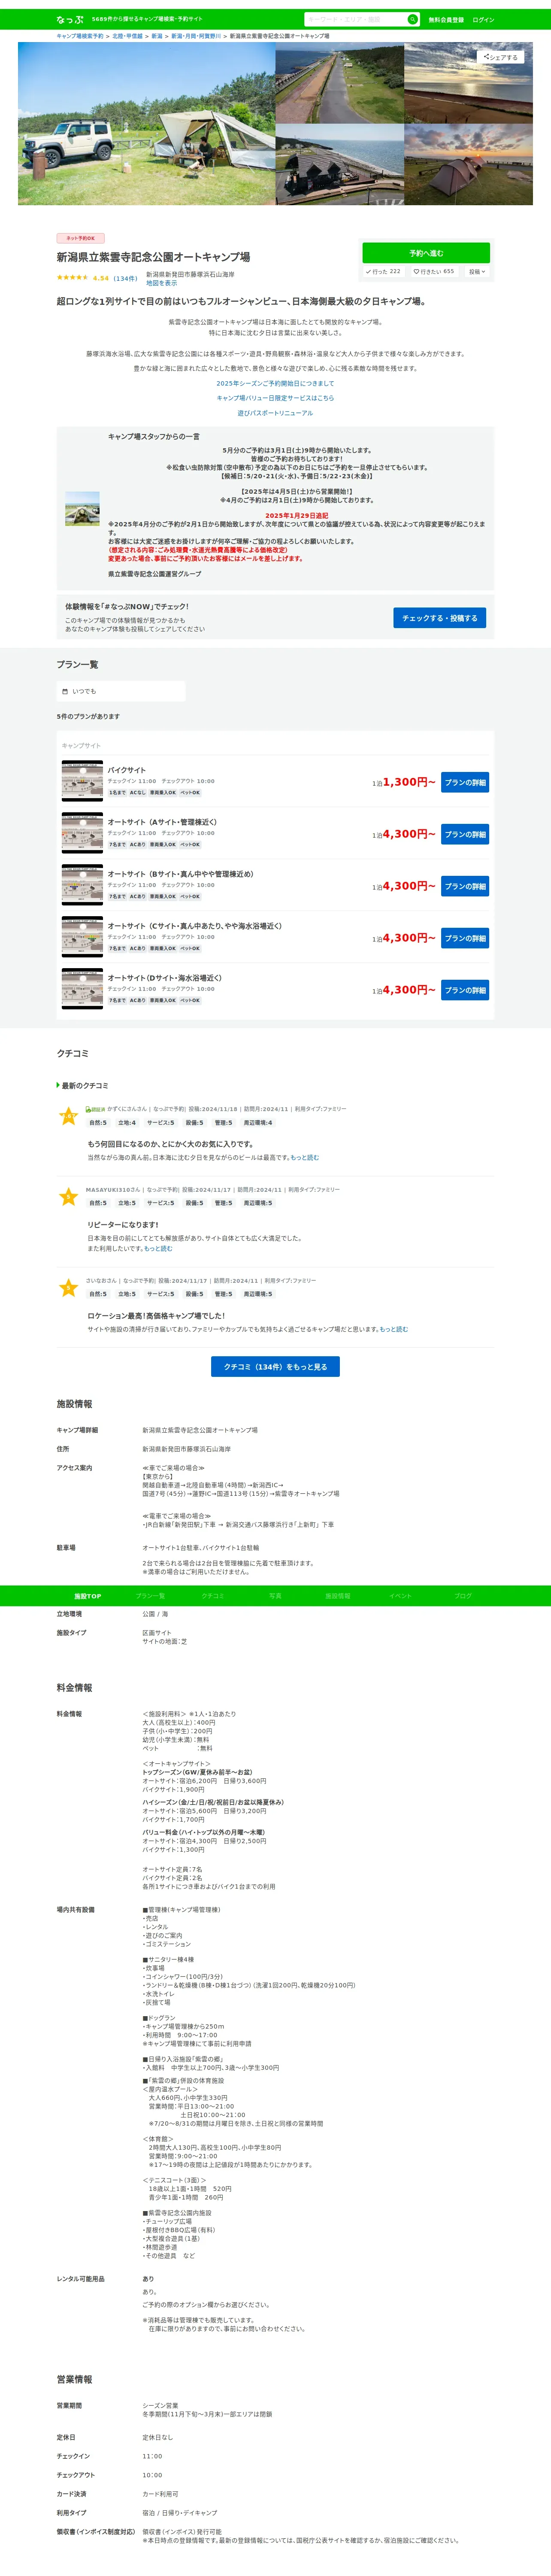Image resolution: width=551 pixels, height=2576 pixels.
Task: Click プランの詳細 for Aサイト plan
Action: tap(465, 835)
